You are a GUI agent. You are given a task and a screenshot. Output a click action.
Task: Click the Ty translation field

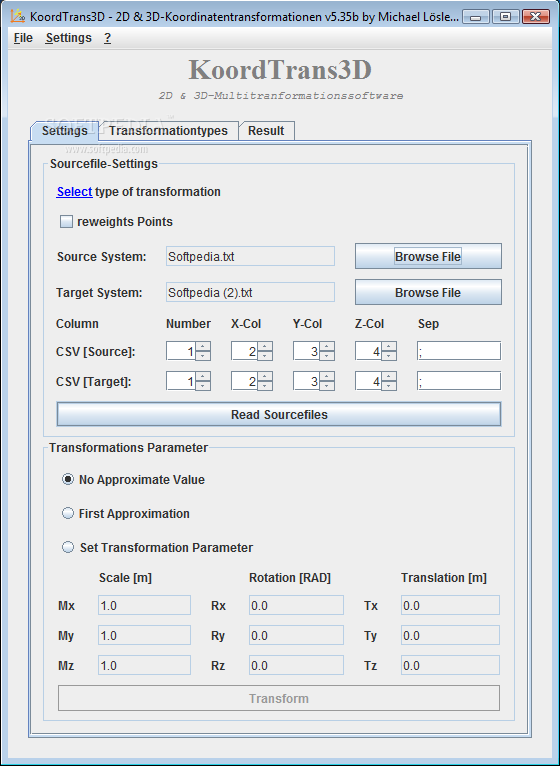click(x=450, y=636)
